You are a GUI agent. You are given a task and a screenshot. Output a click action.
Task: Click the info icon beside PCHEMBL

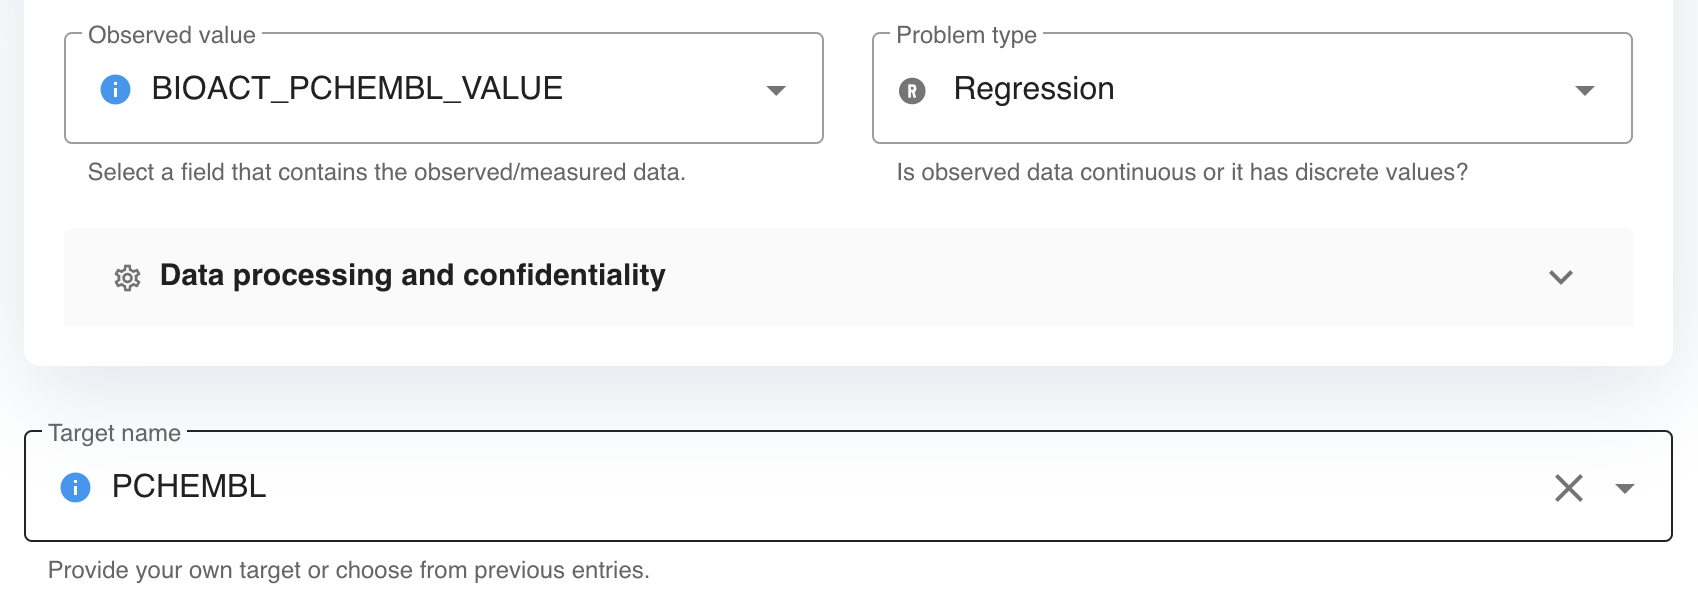[76, 488]
